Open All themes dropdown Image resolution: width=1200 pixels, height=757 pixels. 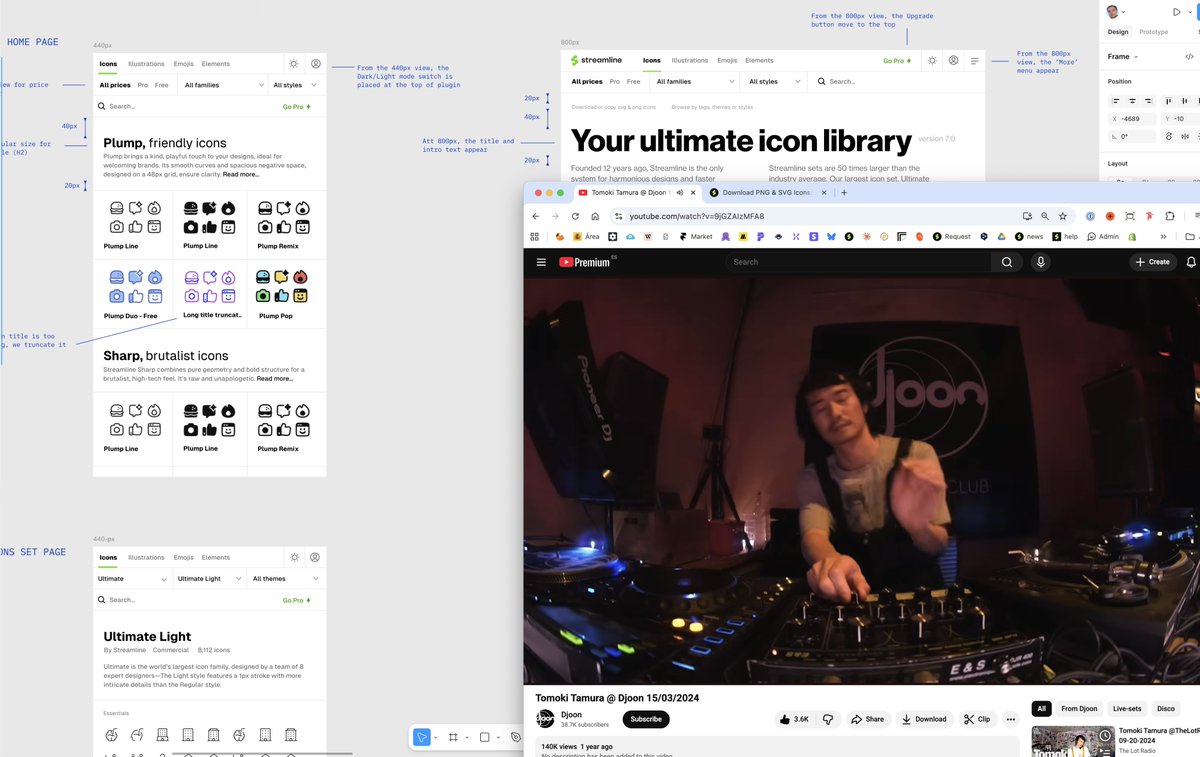click(x=286, y=579)
